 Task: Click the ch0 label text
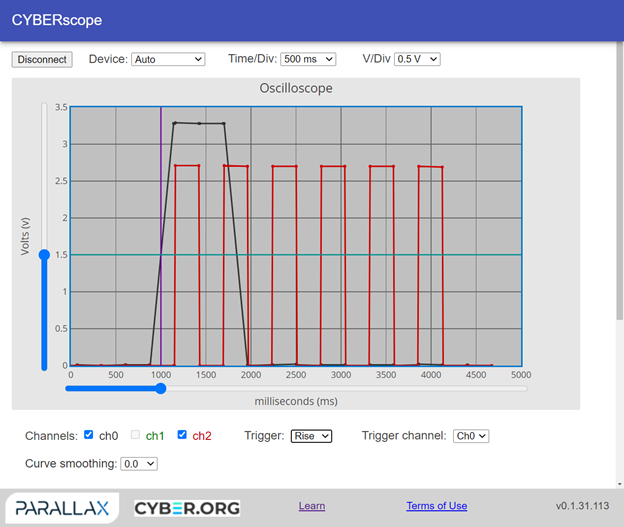(108, 436)
